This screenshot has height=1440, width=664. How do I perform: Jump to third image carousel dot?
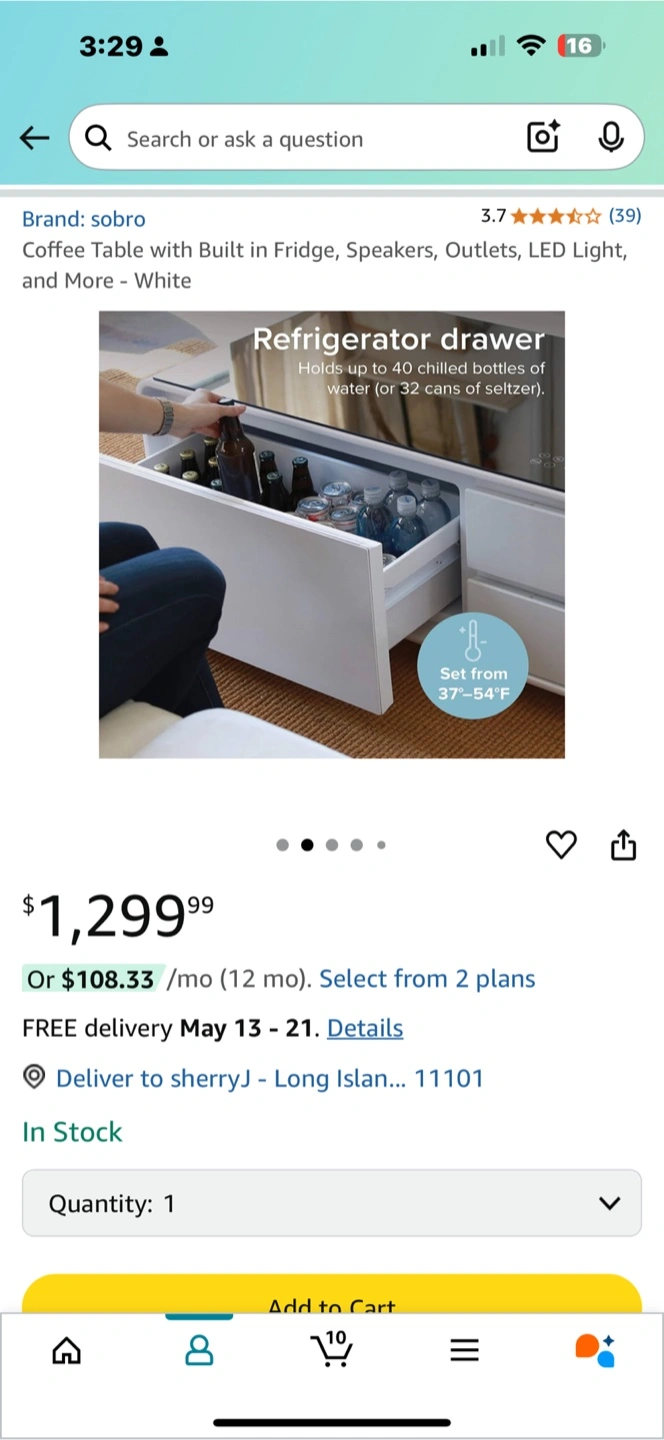tap(331, 845)
